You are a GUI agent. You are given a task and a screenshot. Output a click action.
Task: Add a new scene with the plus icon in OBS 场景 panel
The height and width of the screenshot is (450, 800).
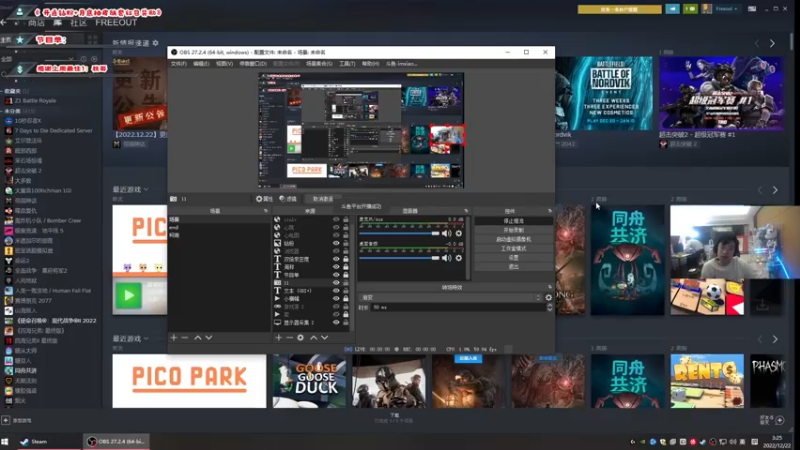click(x=174, y=337)
